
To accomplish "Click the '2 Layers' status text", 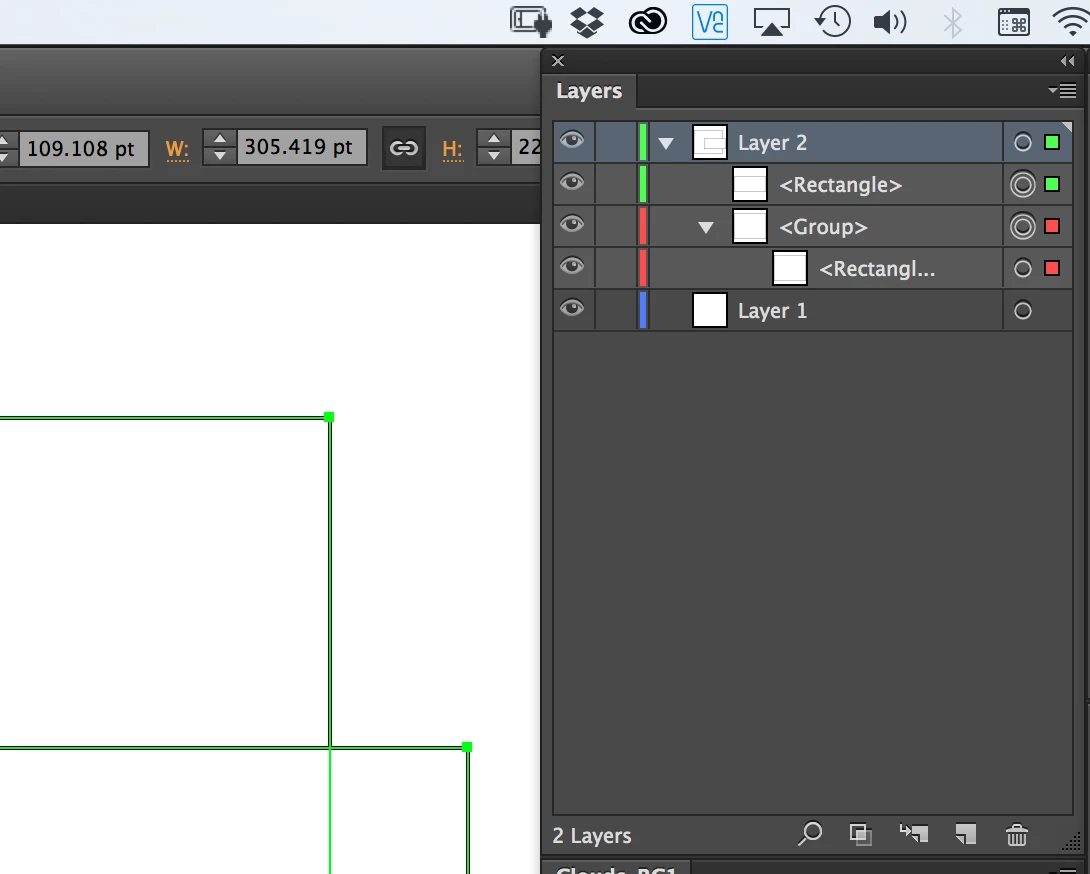I will 592,836.
